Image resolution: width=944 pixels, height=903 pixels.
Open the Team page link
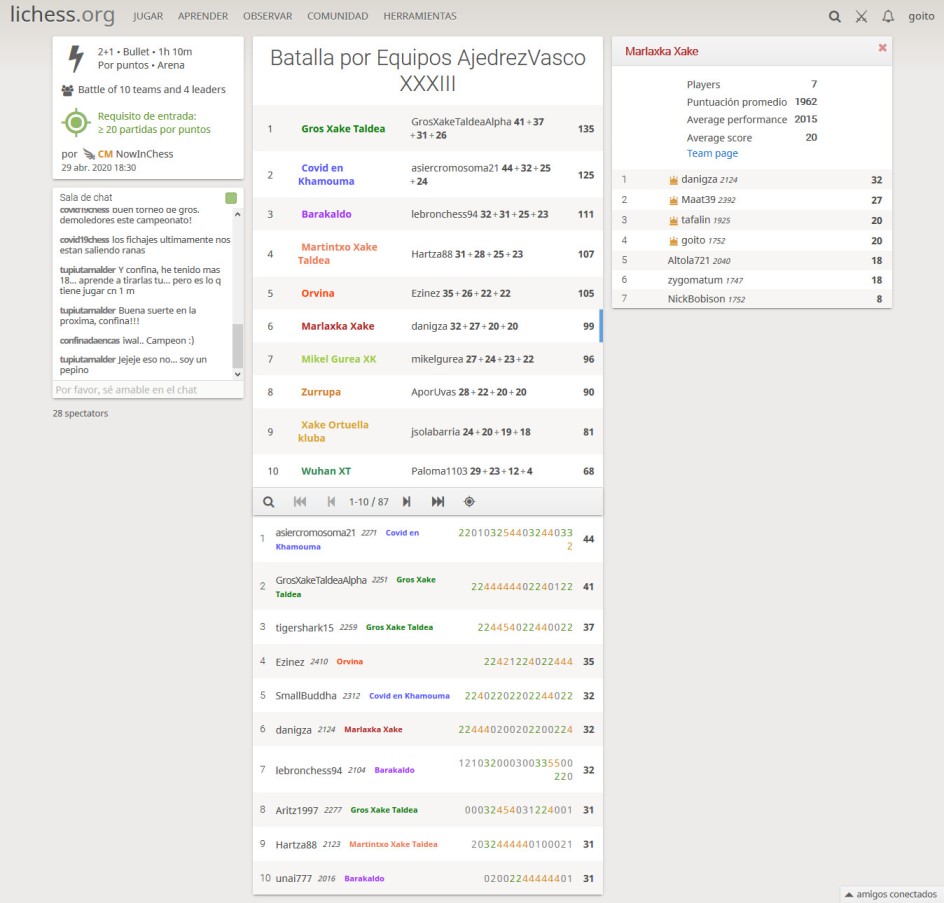[712, 154]
